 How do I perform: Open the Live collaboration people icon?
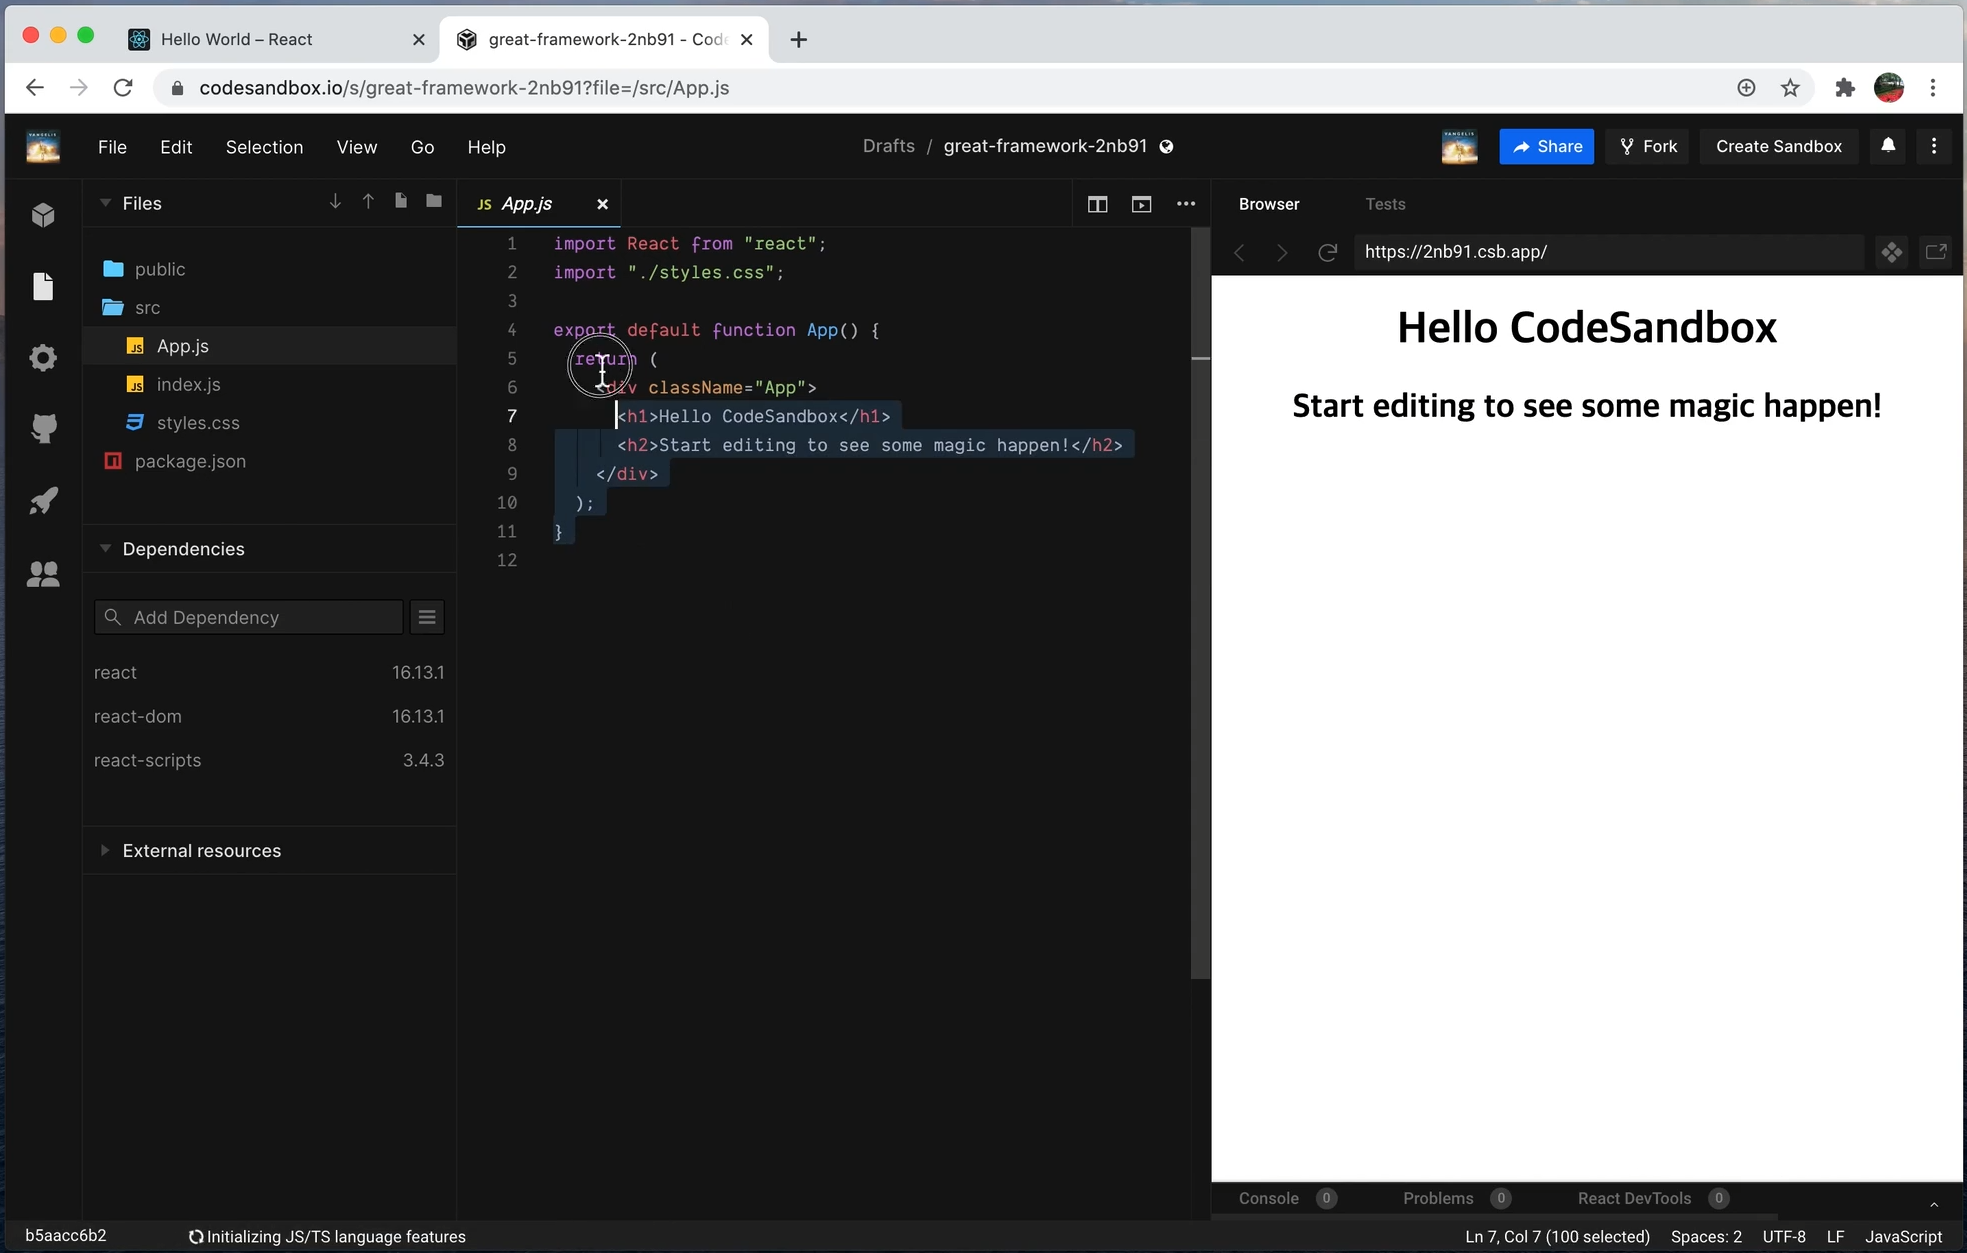pos(43,573)
